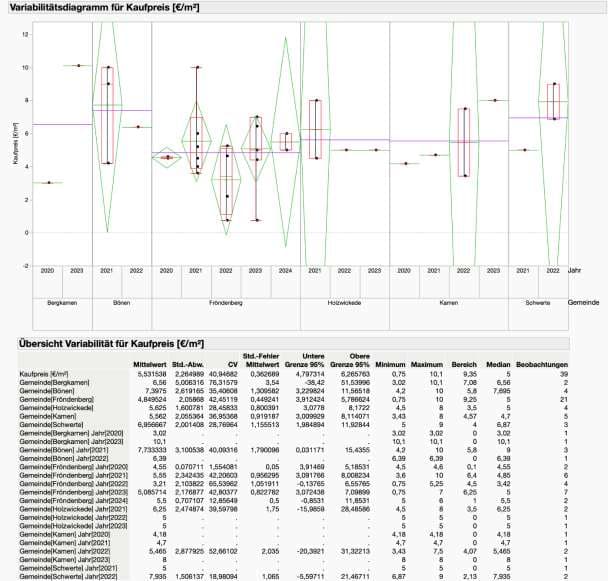This screenshot has width=608, height=581.
Task: Click the Kaufpreis y-axis label
Action: coord(16,144)
